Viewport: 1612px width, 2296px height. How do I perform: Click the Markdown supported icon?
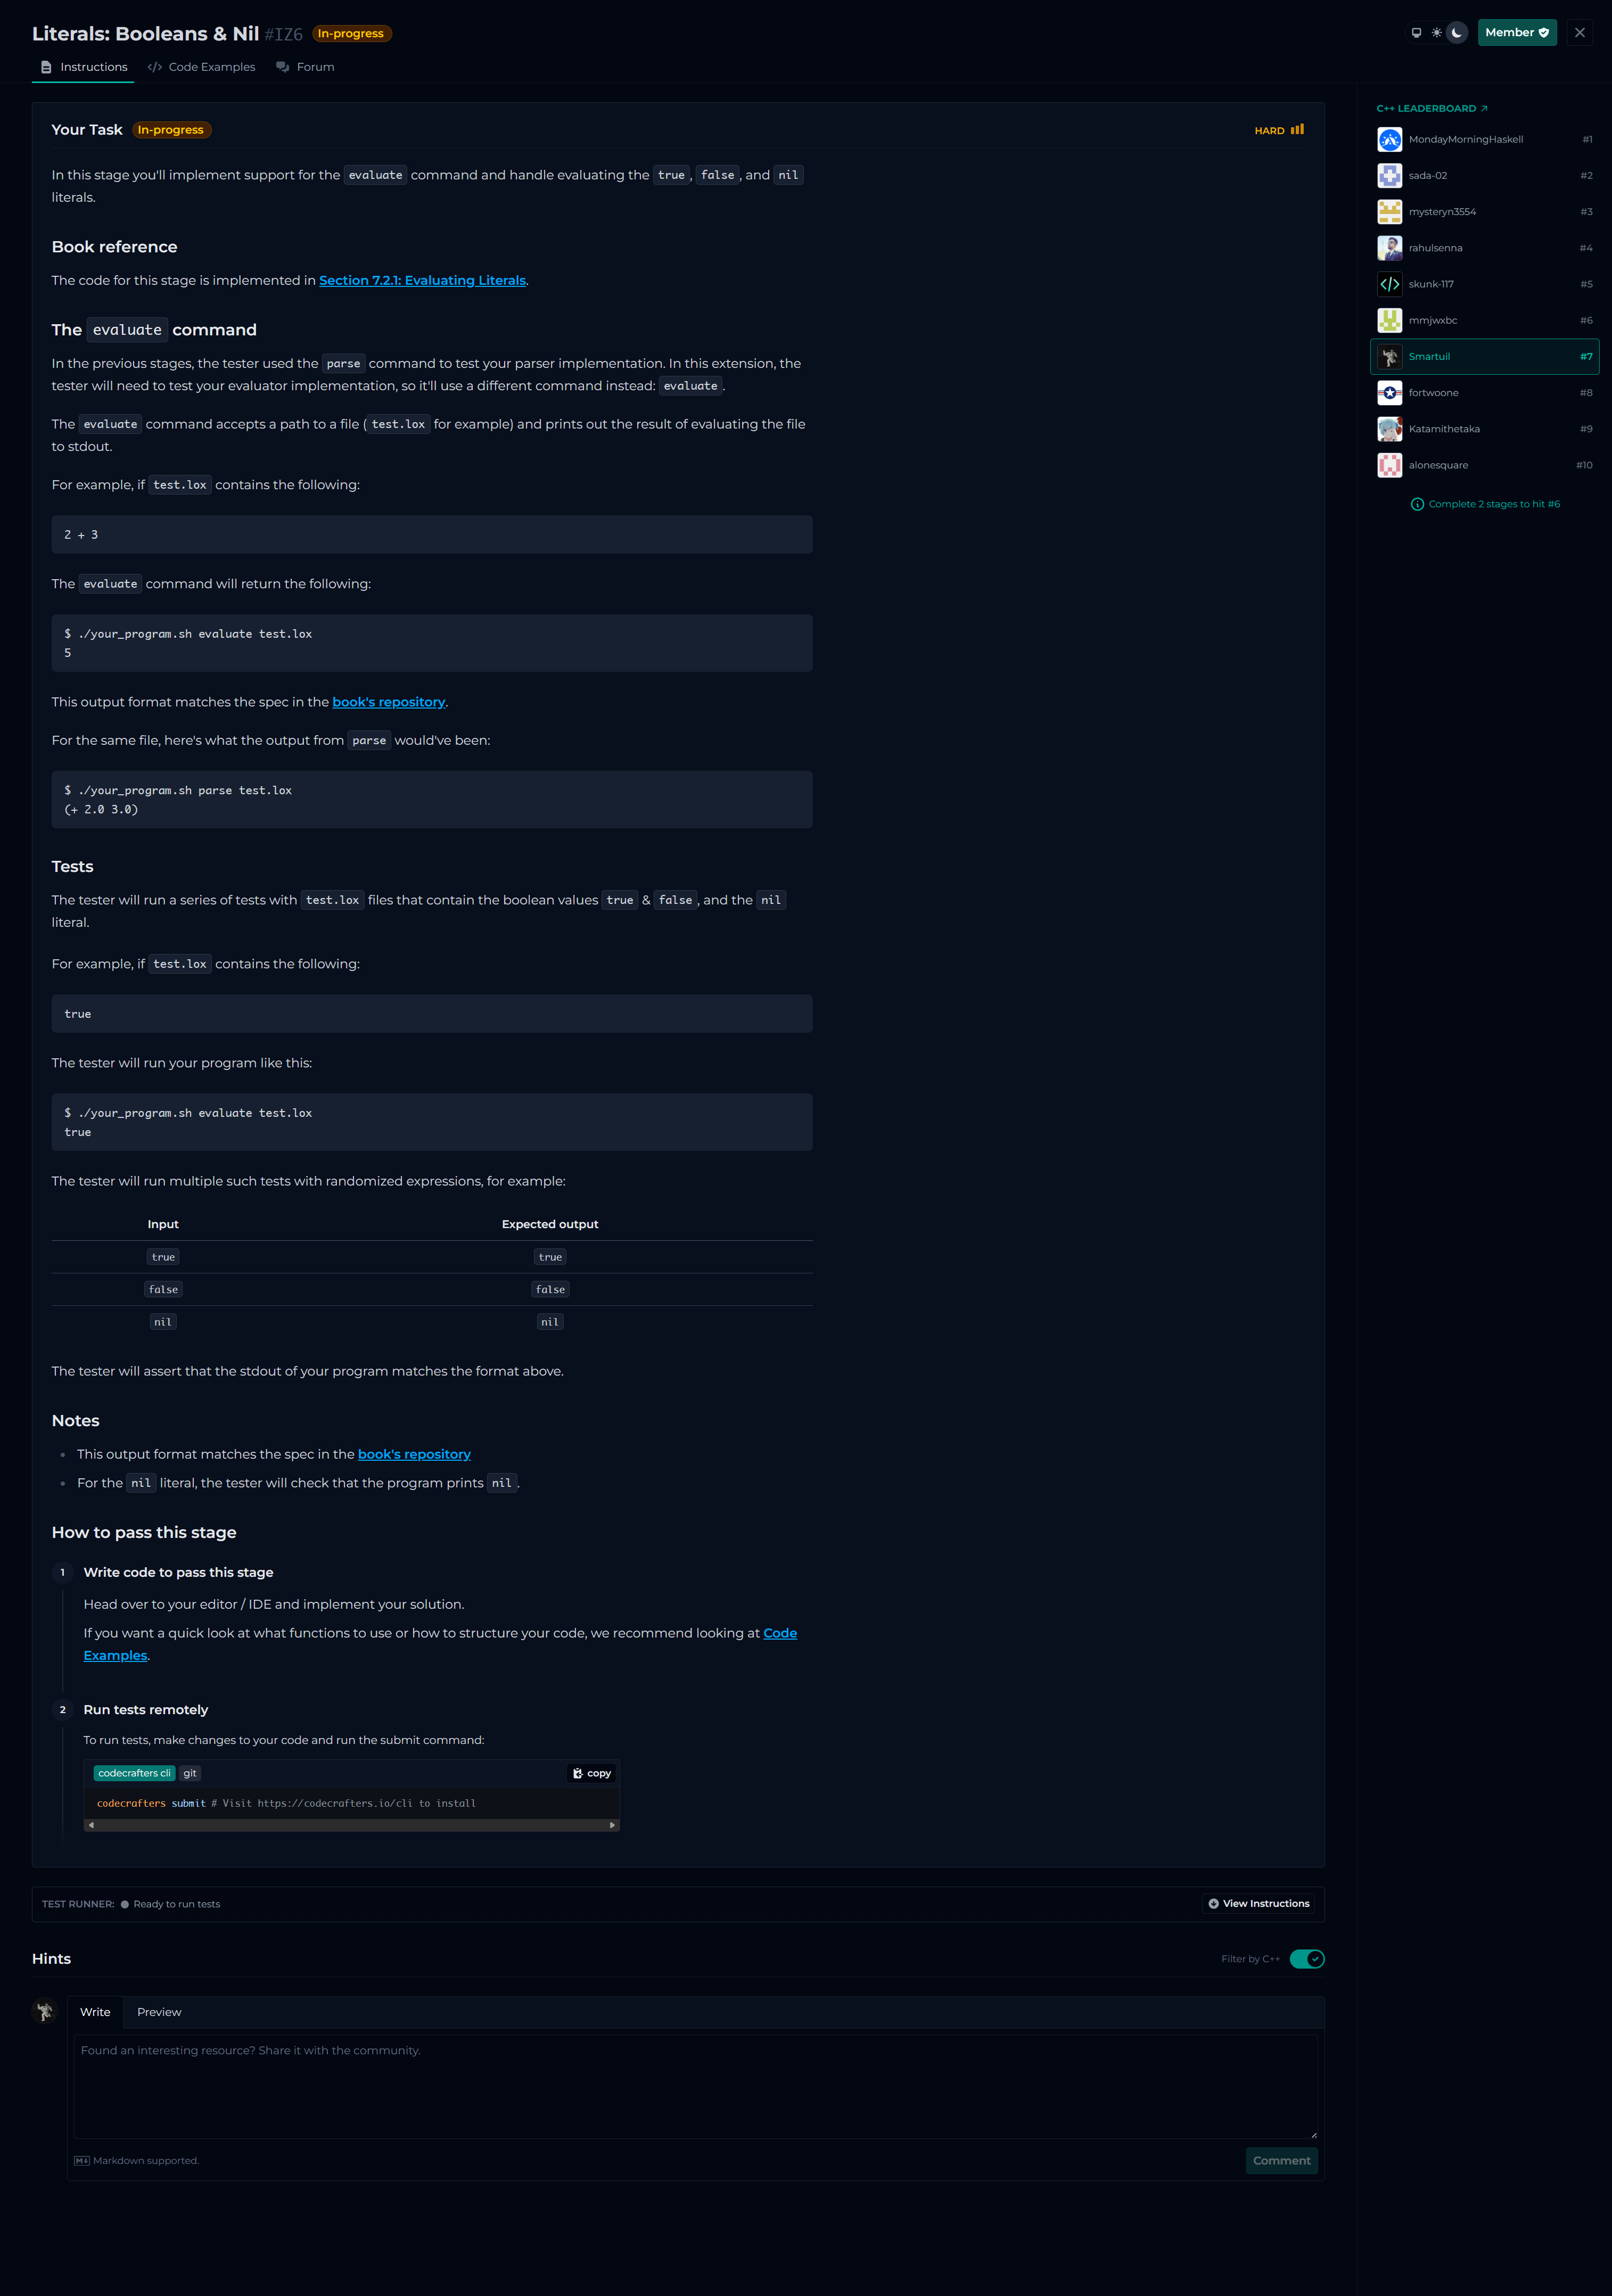pyautogui.click(x=81, y=2161)
